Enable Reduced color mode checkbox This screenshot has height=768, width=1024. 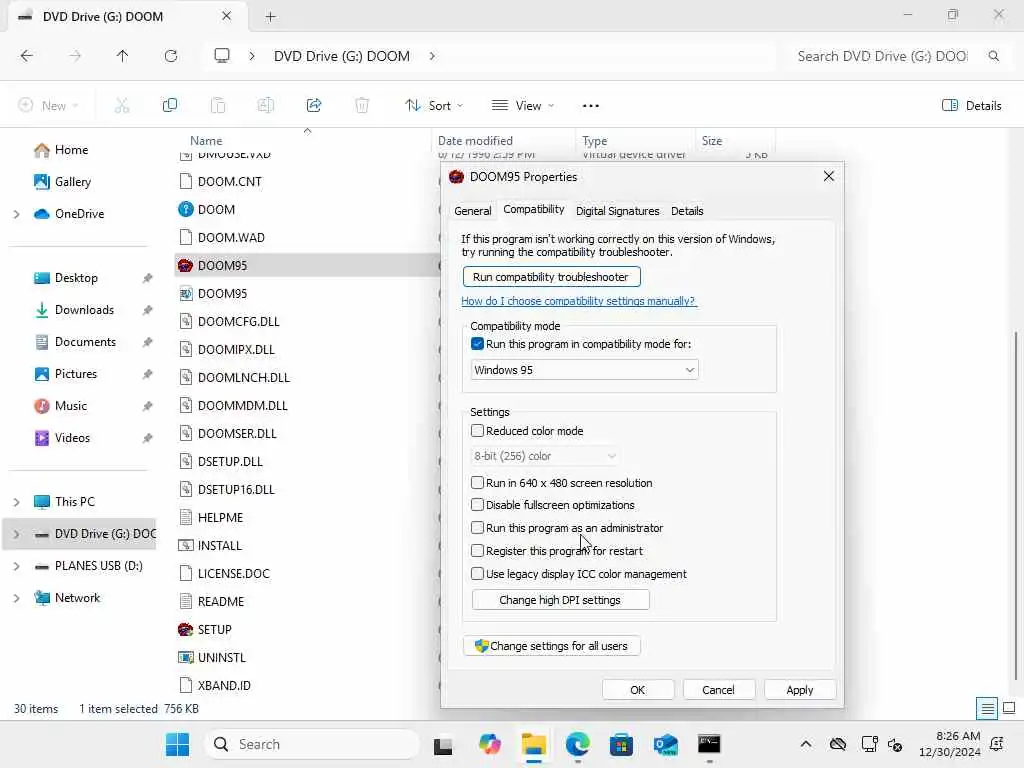477,431
